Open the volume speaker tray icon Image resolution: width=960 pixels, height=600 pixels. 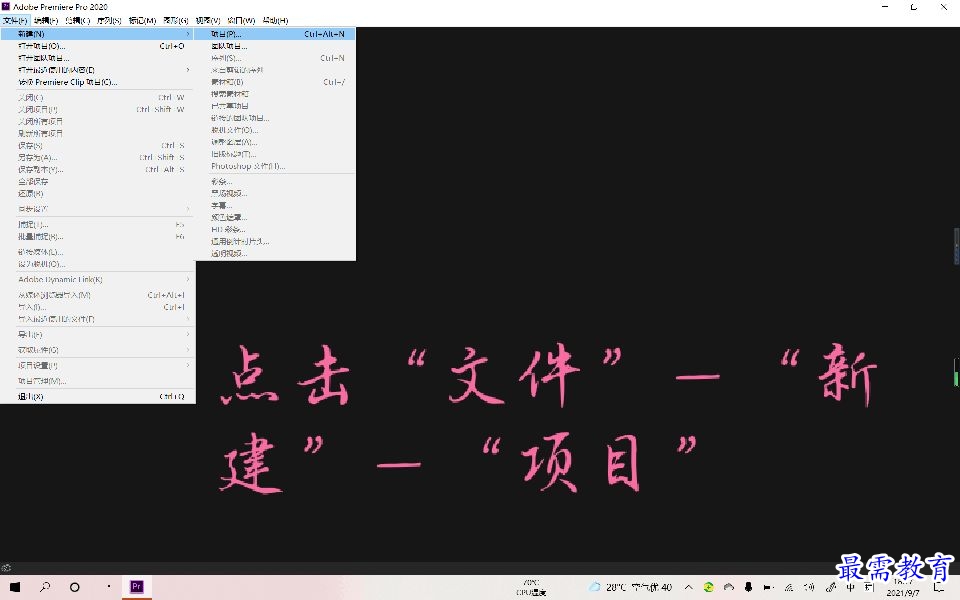click(x=809, y=587)
